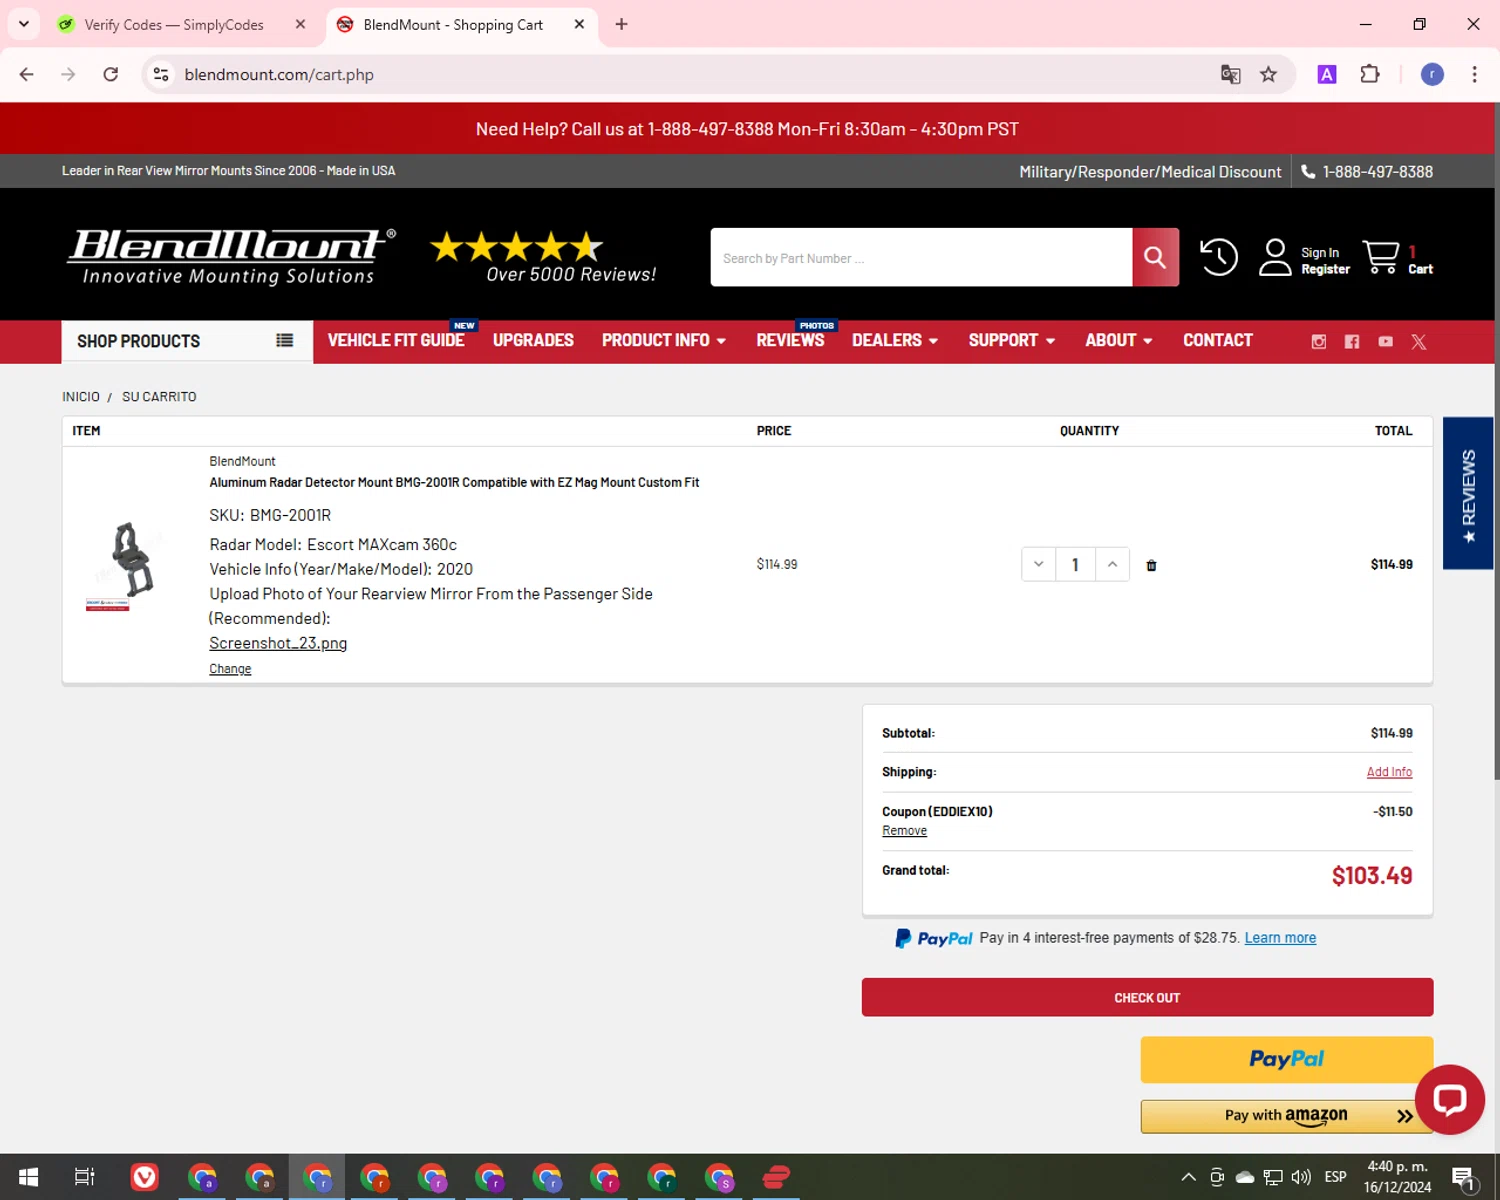Click Register link

coord(1325,269)
